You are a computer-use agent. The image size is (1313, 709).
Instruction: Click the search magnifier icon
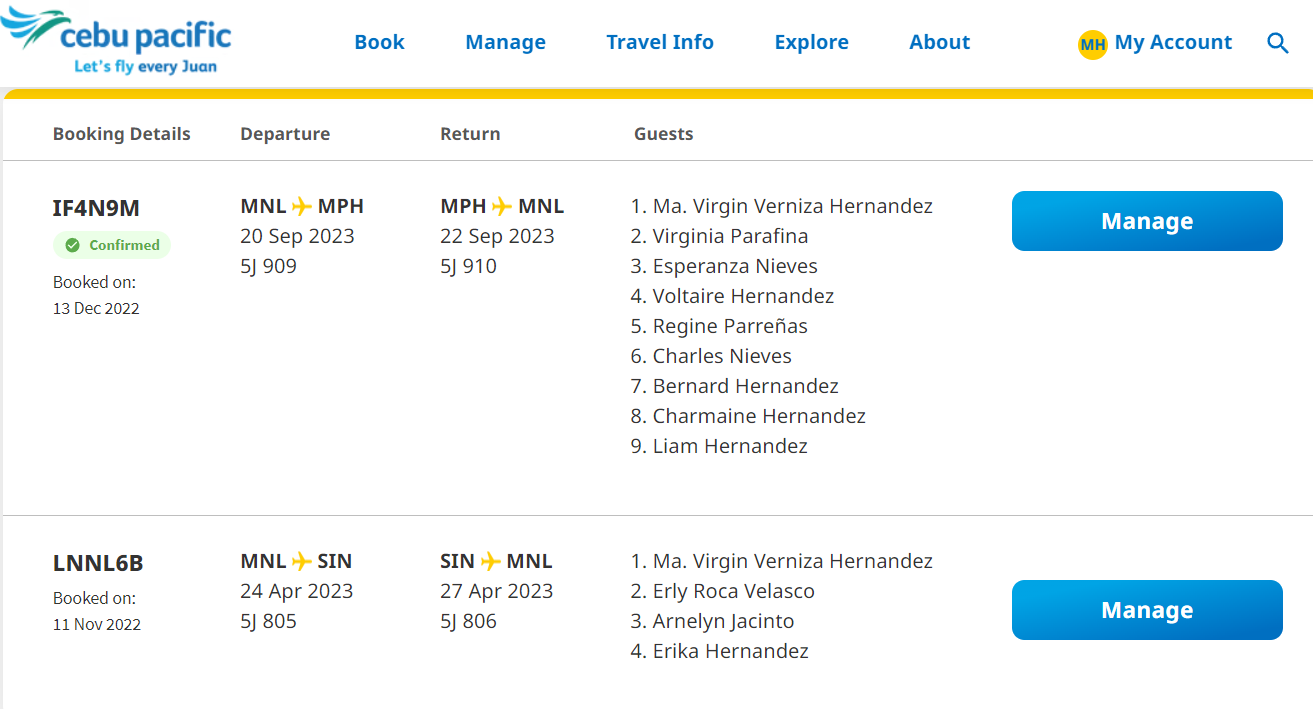(x=1277, y=43)
